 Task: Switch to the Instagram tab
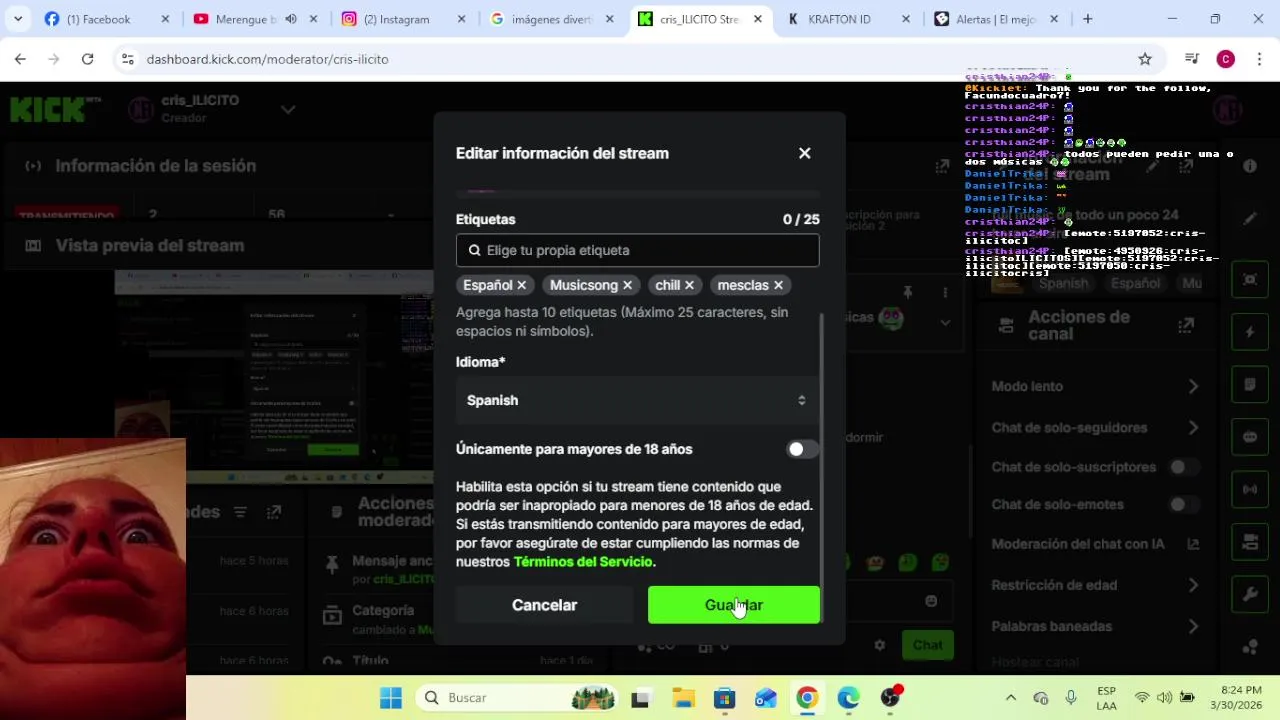tap(403, 19)
